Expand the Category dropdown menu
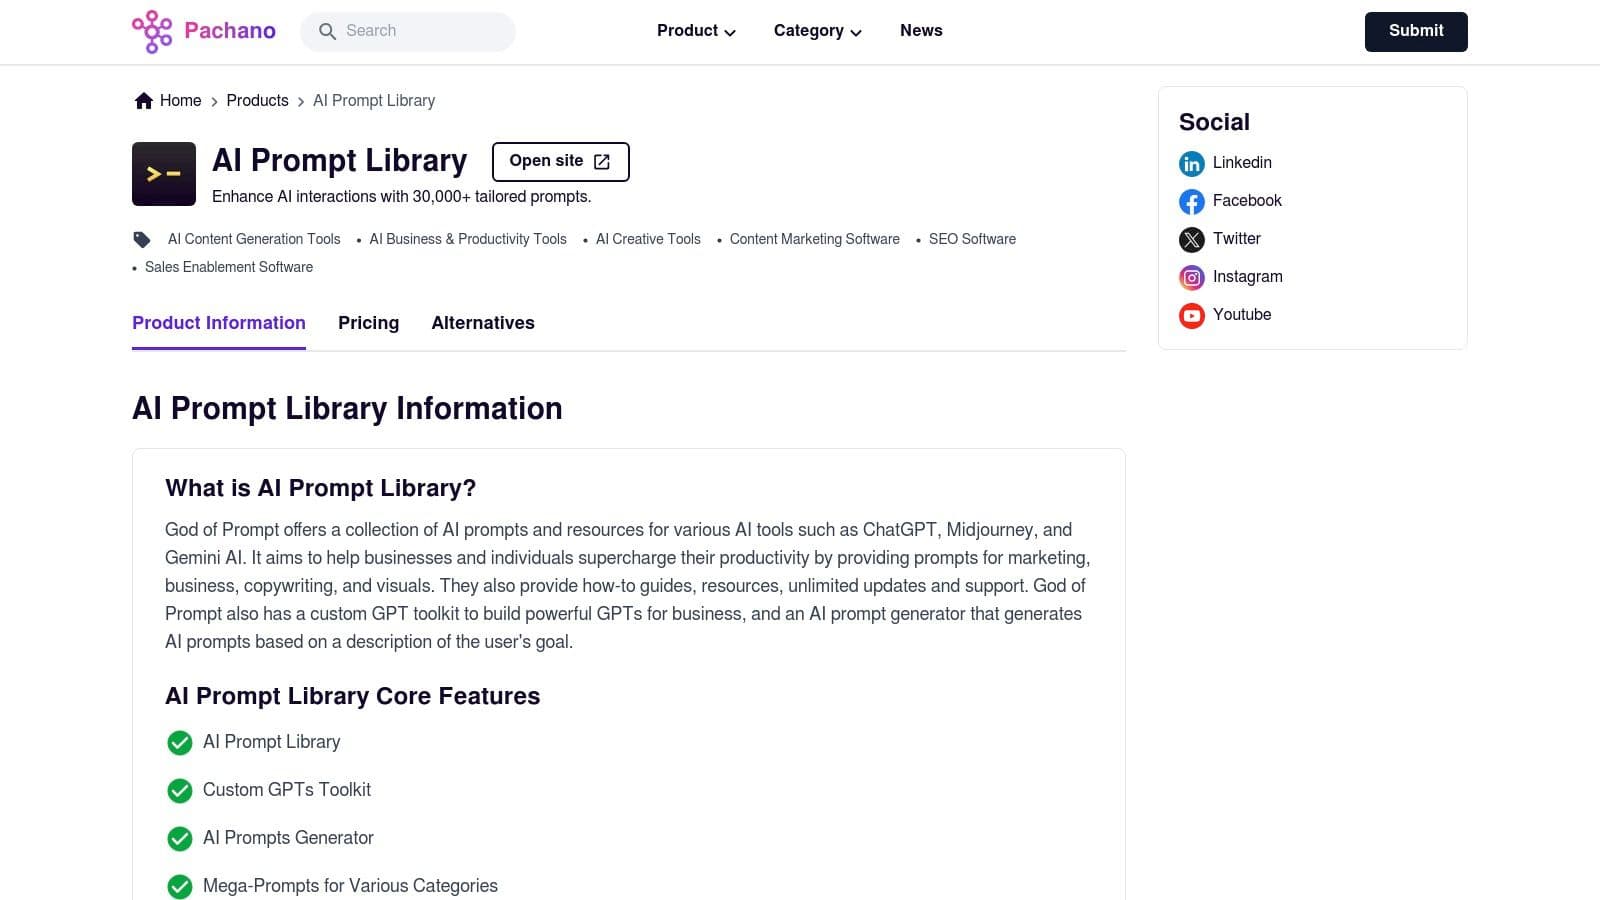 pos(817,31)
